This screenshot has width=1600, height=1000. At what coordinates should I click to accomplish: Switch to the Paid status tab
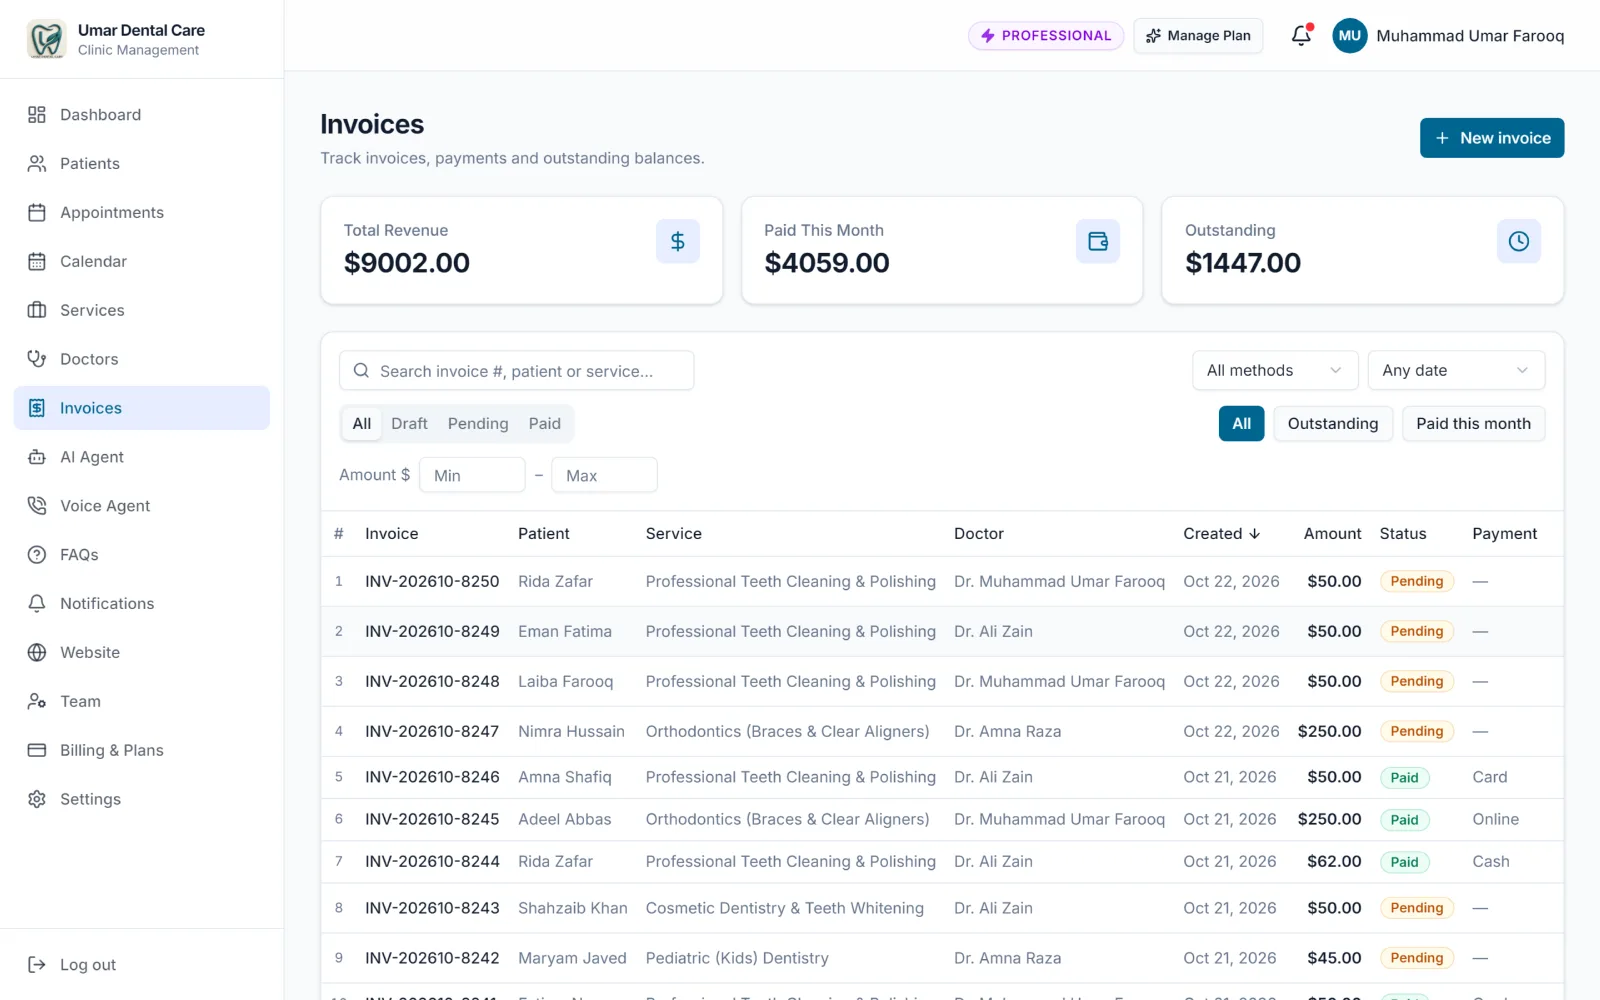[x=545, y=424]
